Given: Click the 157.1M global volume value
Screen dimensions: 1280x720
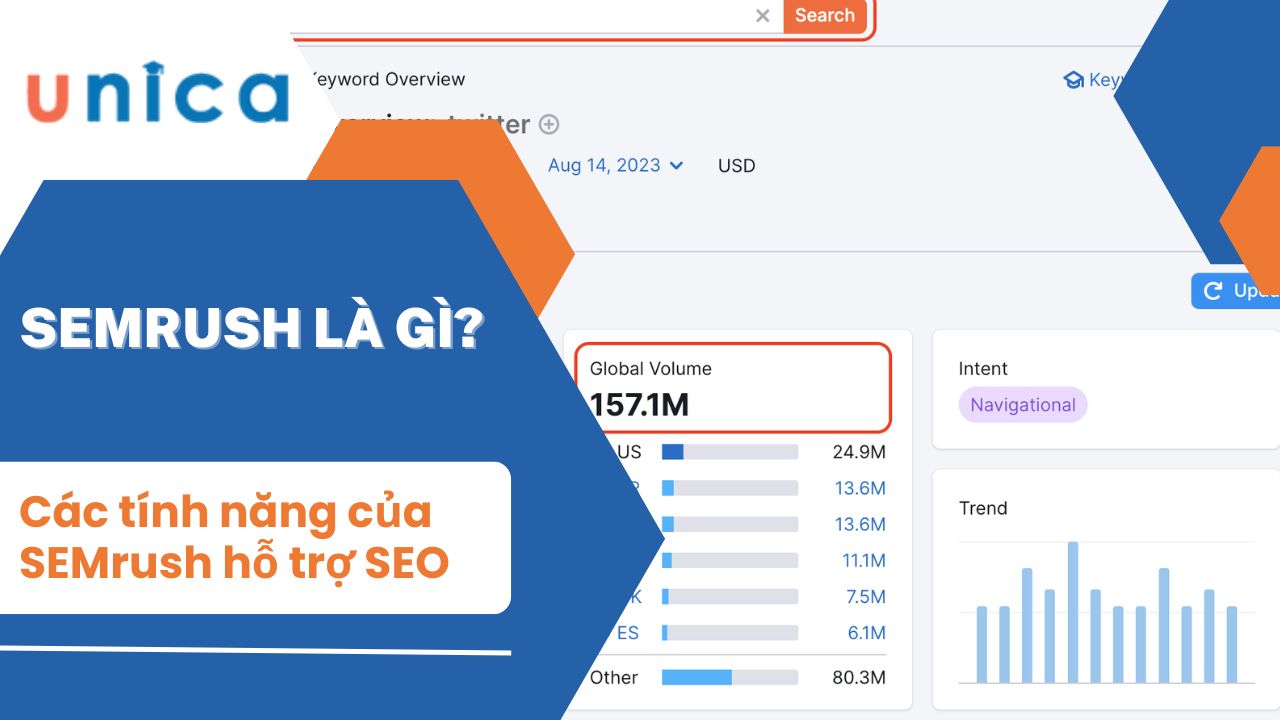Looking at the screenshot, I should click(639, 405).
